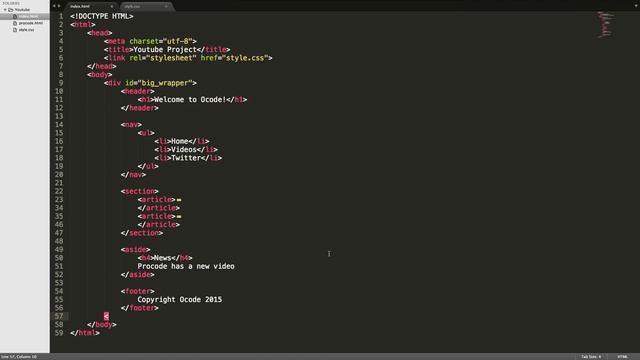Image resolution: width=640 pixels, height=360 pixels.
Task: Open style.css from the sidebar file list
Action: pos(27,30)
